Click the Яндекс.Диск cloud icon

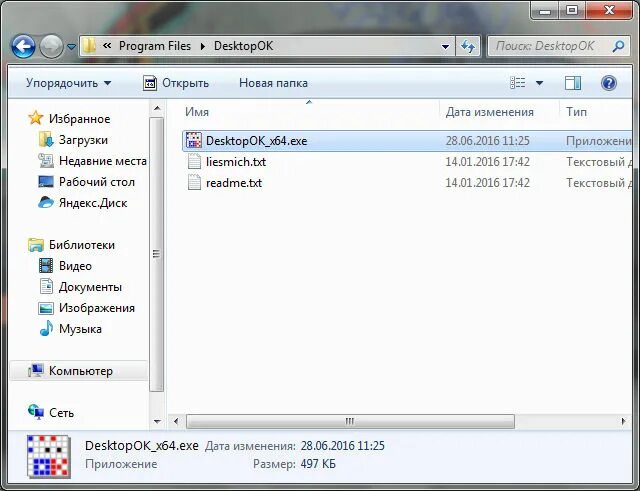point(46,202)
